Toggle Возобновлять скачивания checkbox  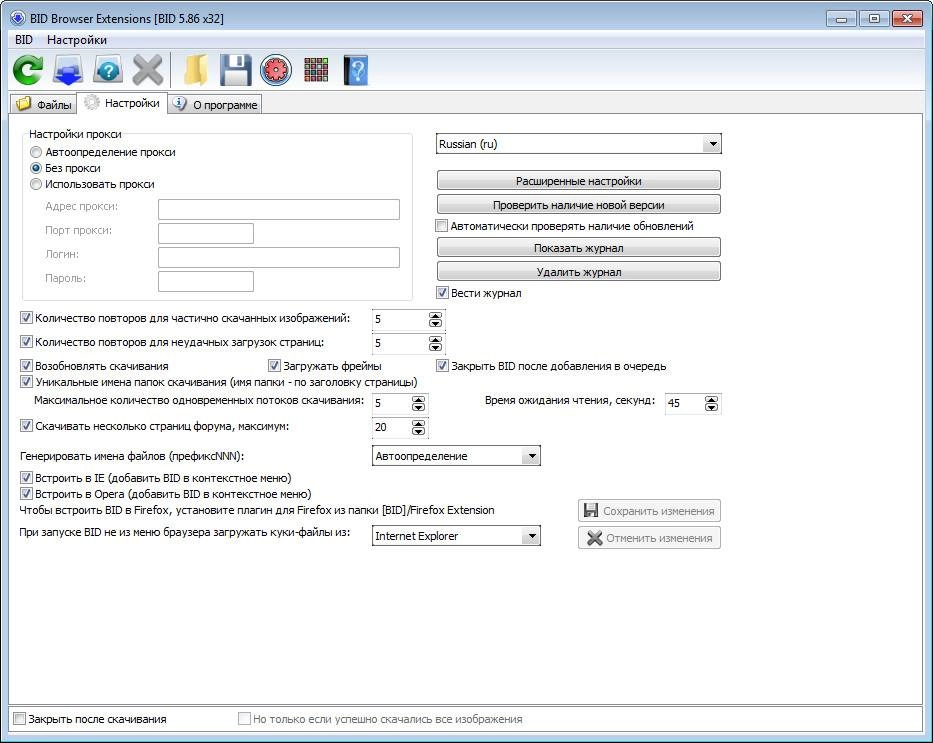(26, 366)
